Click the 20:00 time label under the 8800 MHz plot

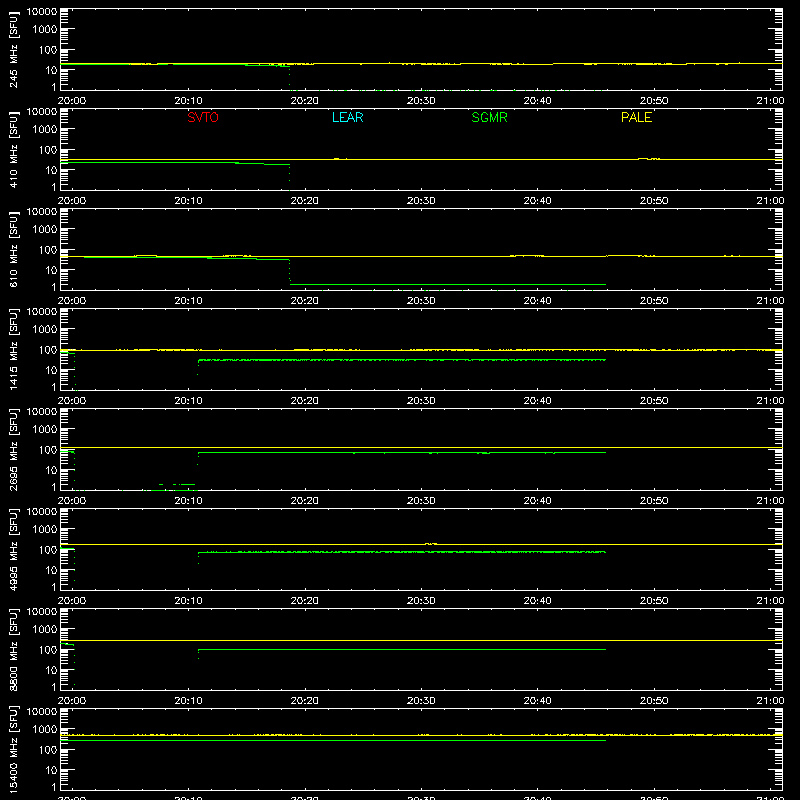tap(72, 701)
